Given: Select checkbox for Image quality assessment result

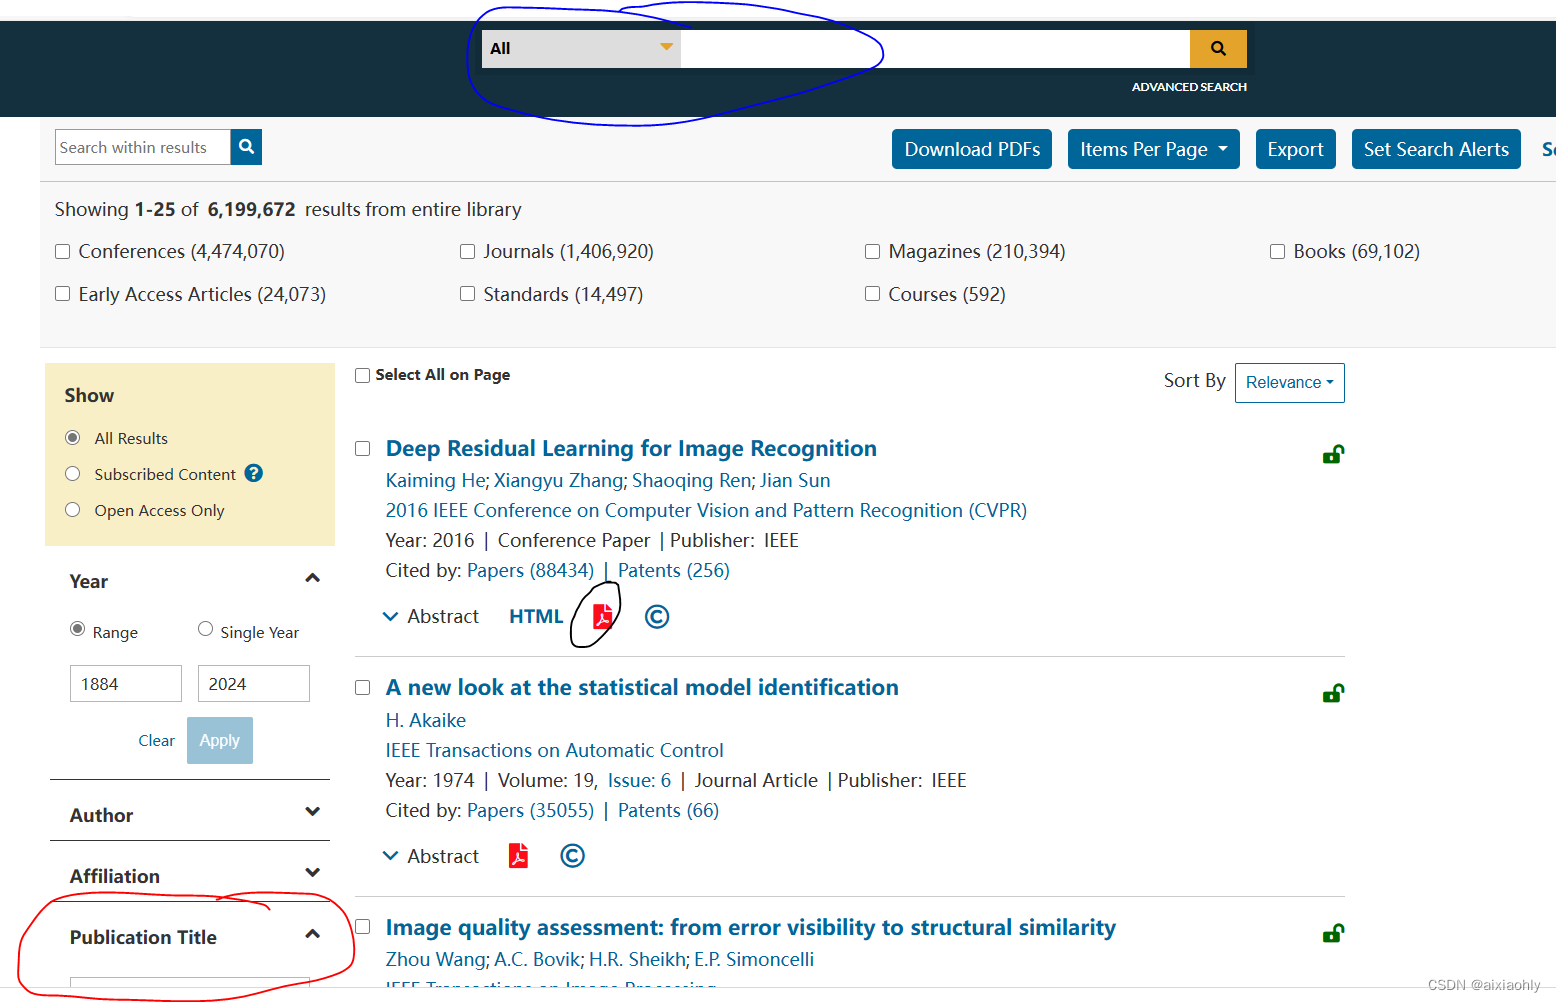Looking at the screenshot, I should pyautogui.click(x=362, y=927).
